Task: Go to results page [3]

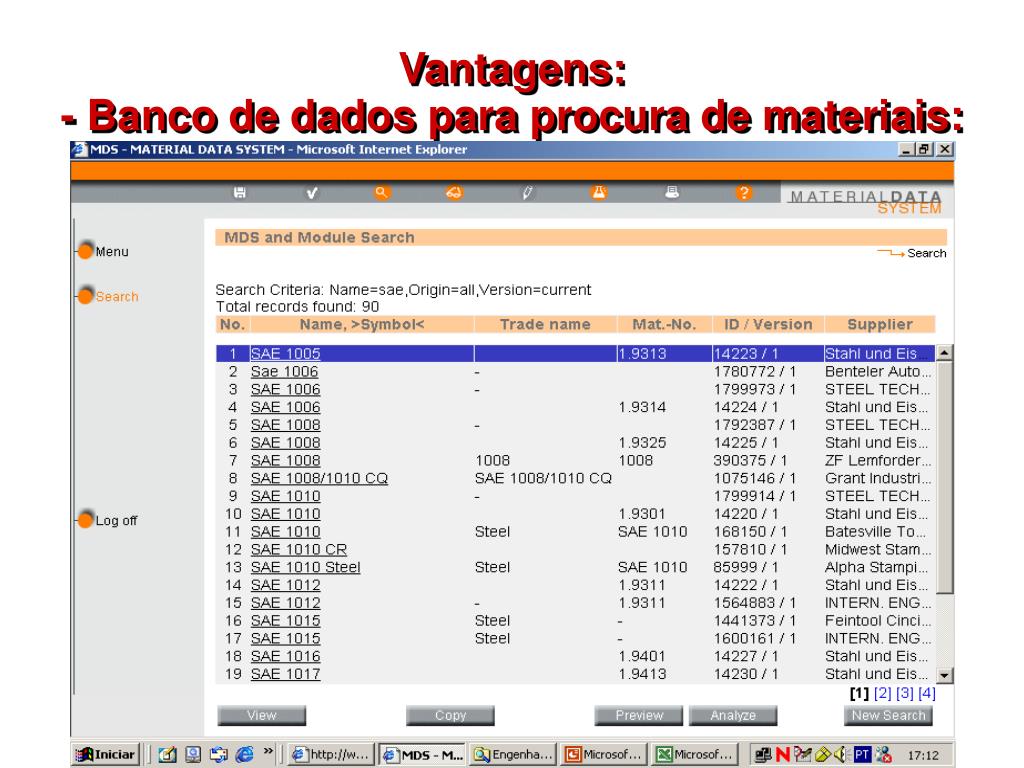Action: pyautogui.click(x=904, y=693)
